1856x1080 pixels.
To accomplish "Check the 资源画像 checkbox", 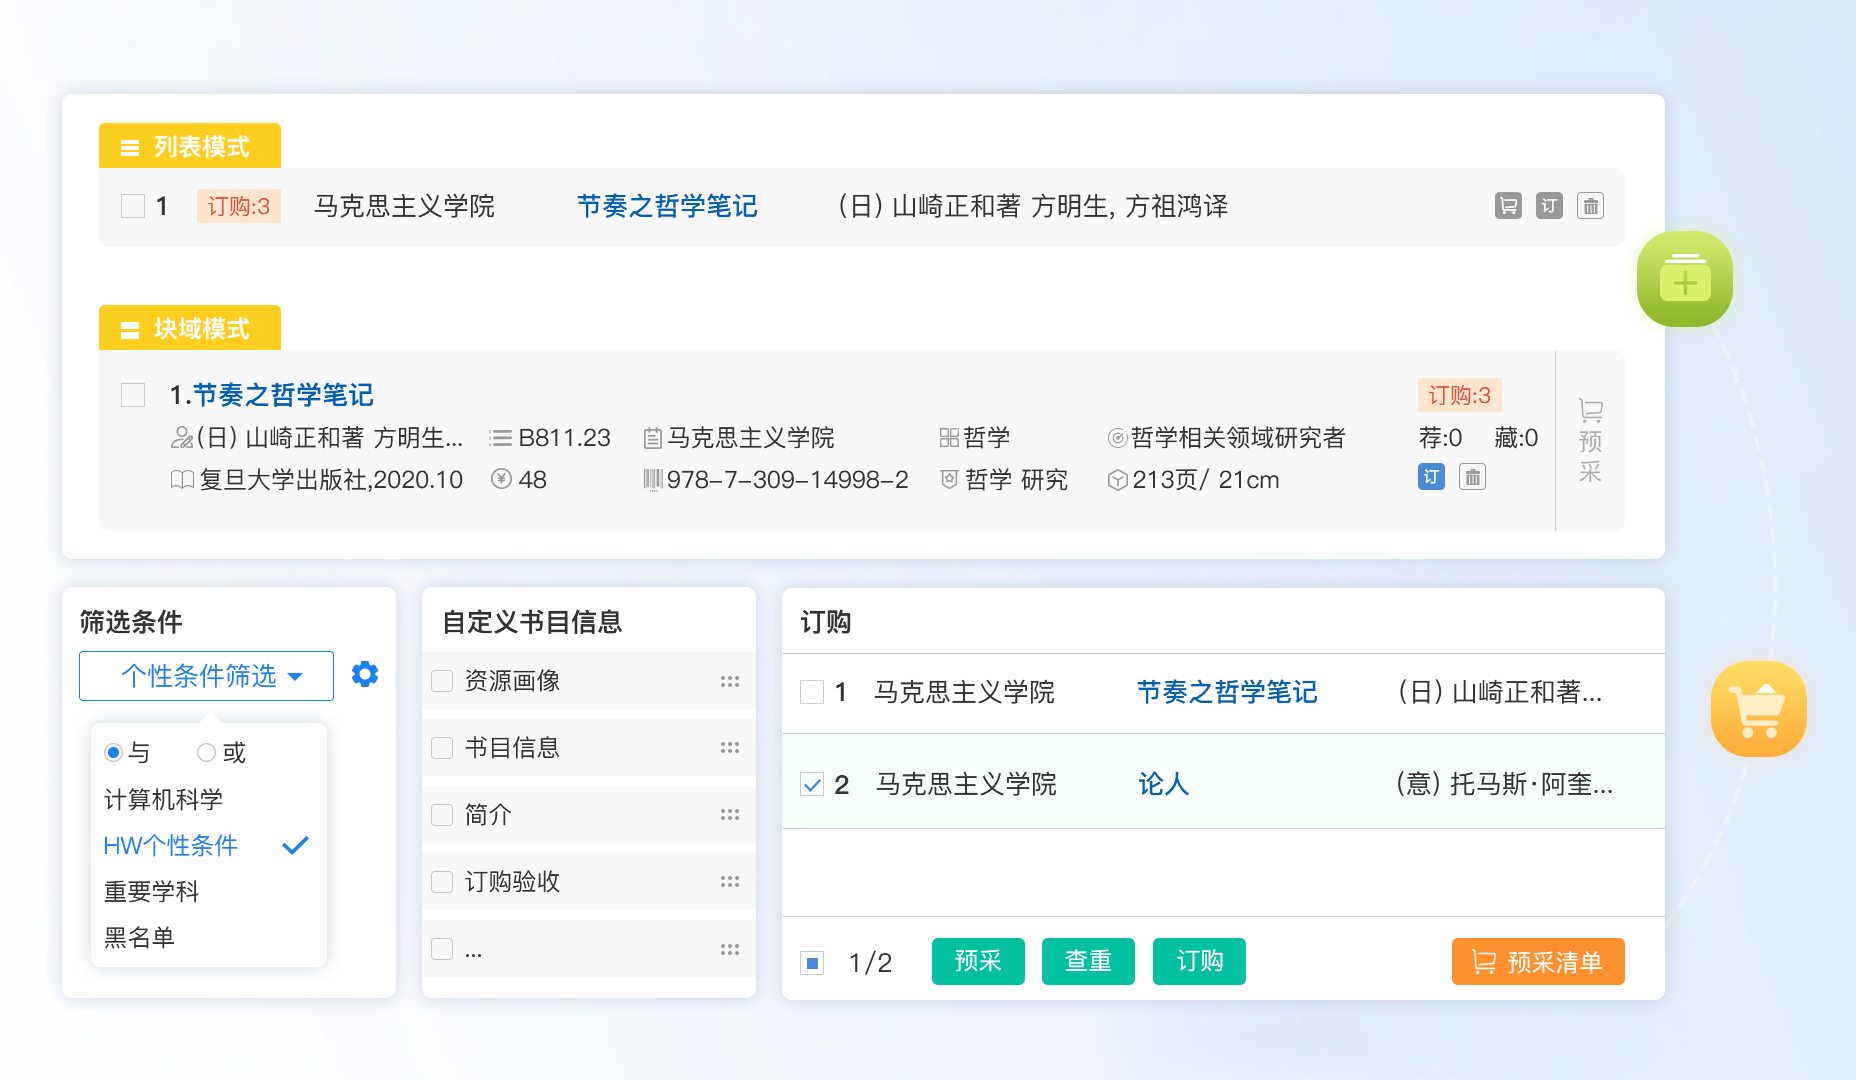I will coord(442,681).
